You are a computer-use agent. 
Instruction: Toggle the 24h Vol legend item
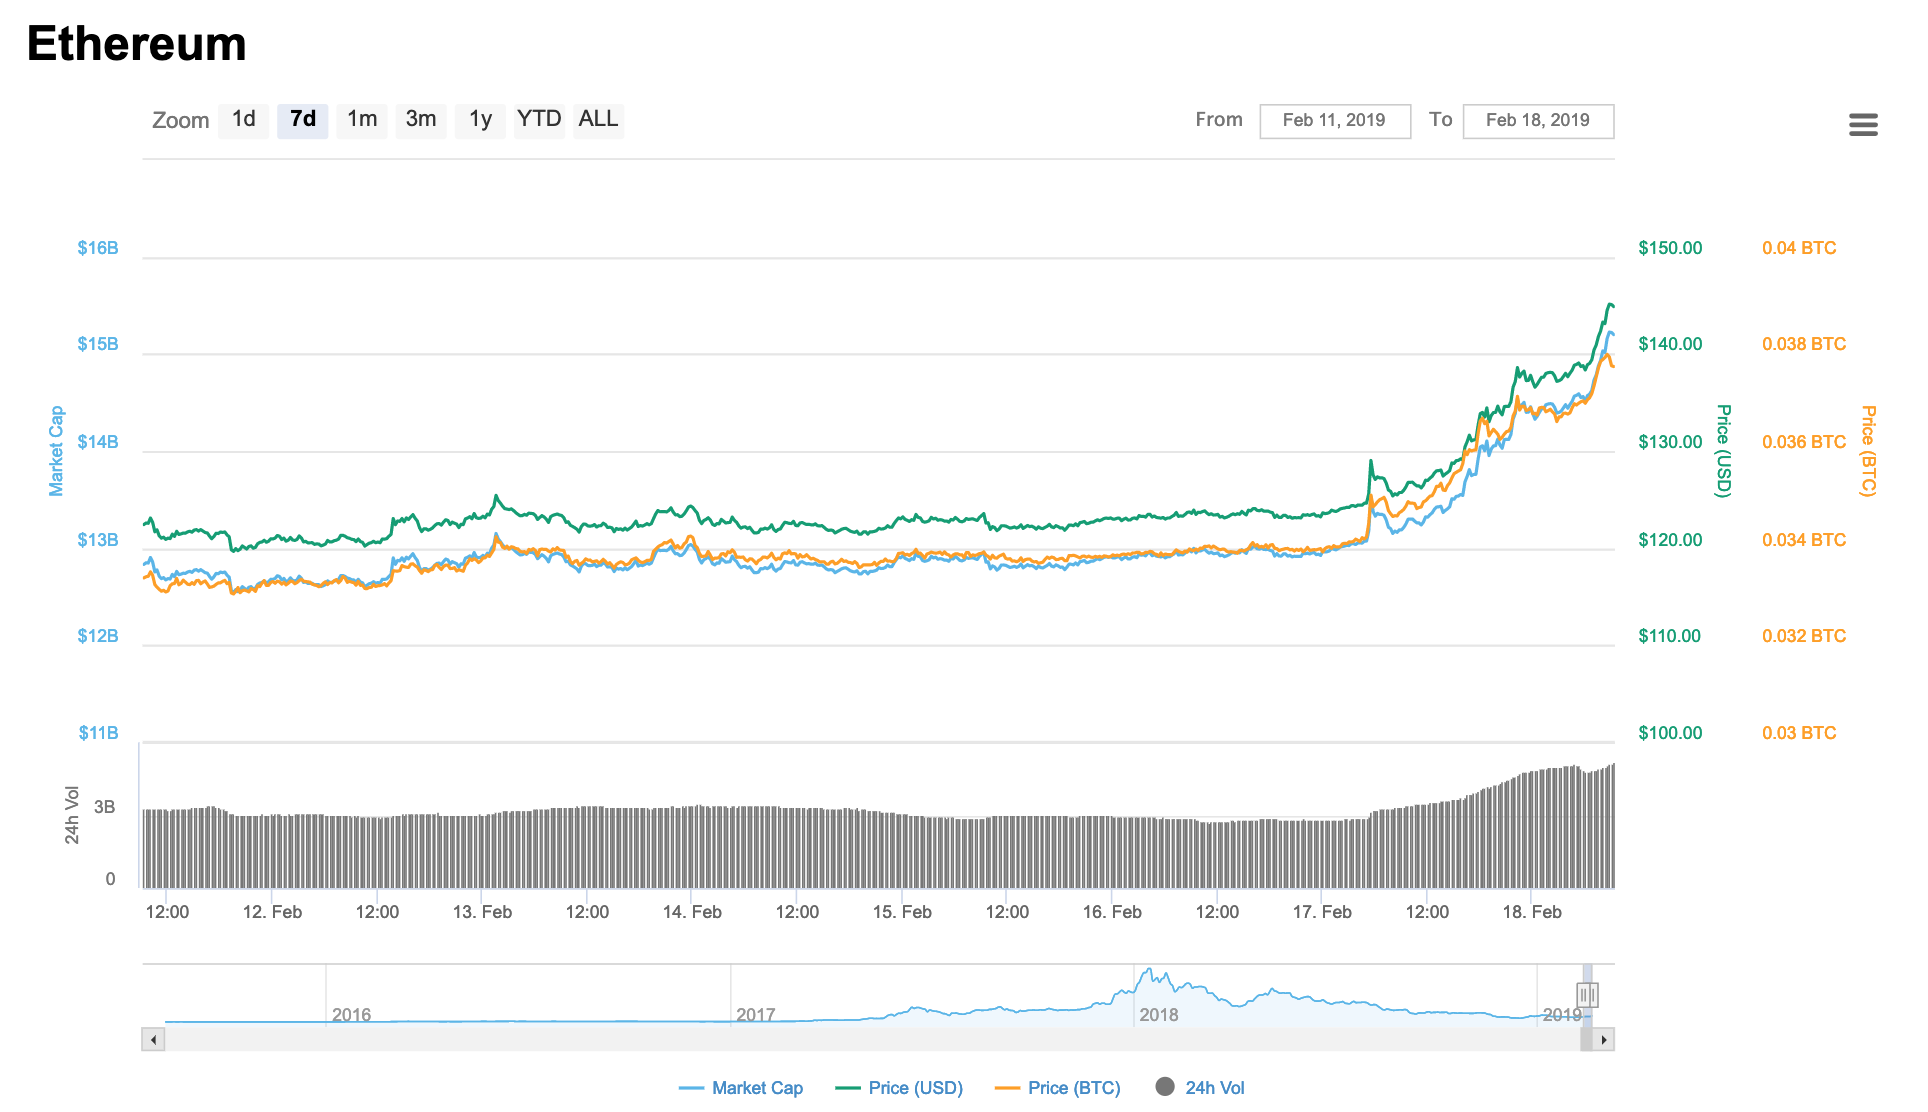tap(1214, 1088)
